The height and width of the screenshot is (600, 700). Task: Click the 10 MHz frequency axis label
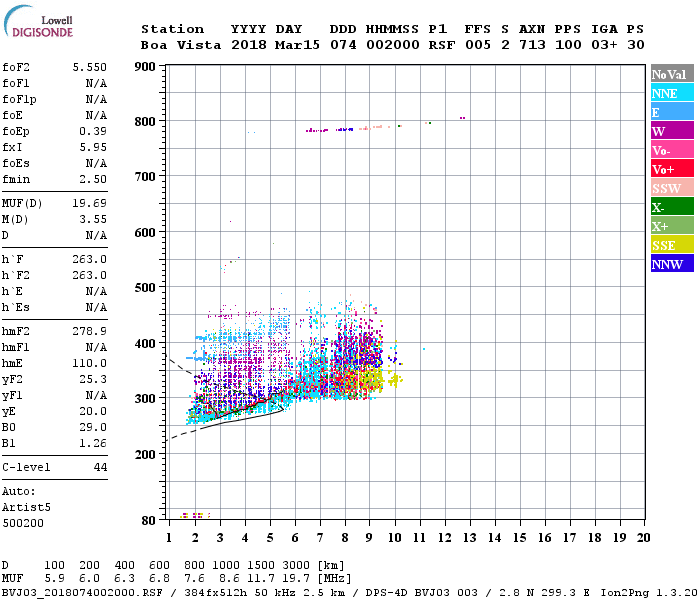click(395, 538)
